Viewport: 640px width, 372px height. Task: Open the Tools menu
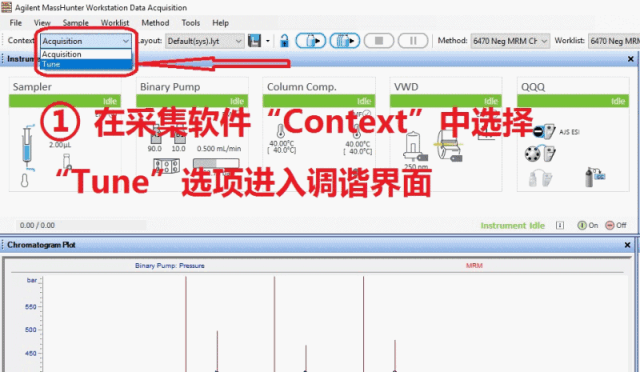point(191,23)
